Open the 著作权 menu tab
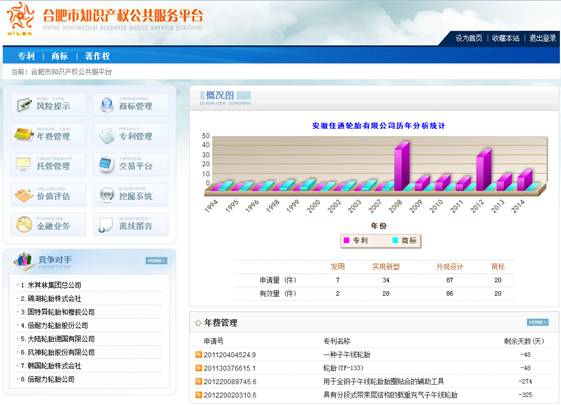This screenshot has height=406, width=561. [x=97, y=56]
